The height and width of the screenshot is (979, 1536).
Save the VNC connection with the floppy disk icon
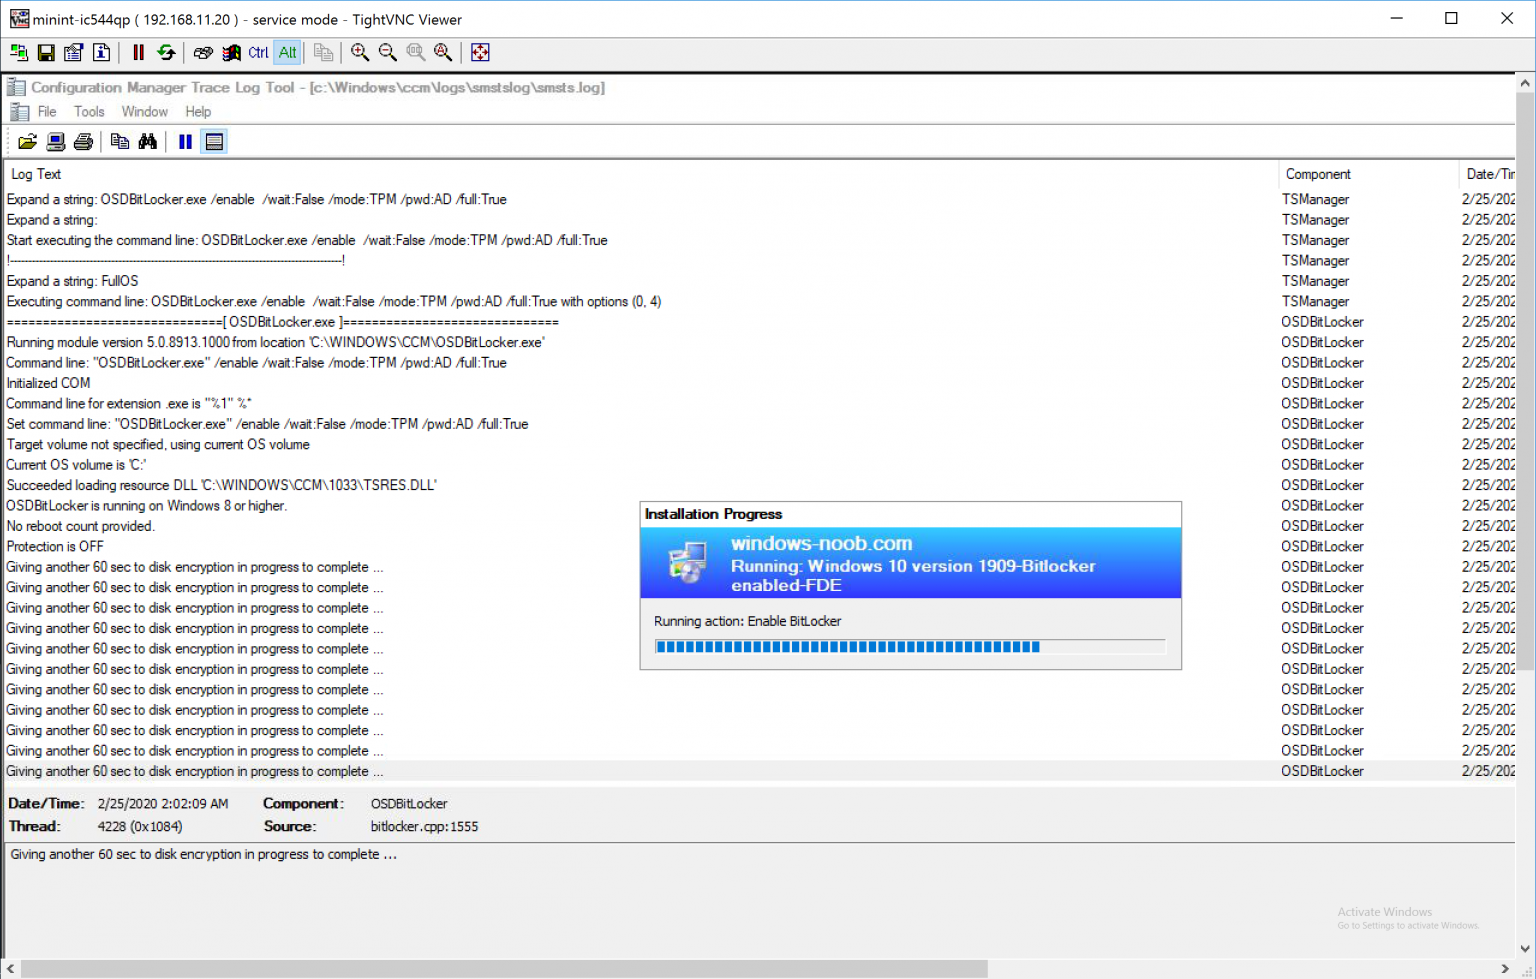[46, 53]
